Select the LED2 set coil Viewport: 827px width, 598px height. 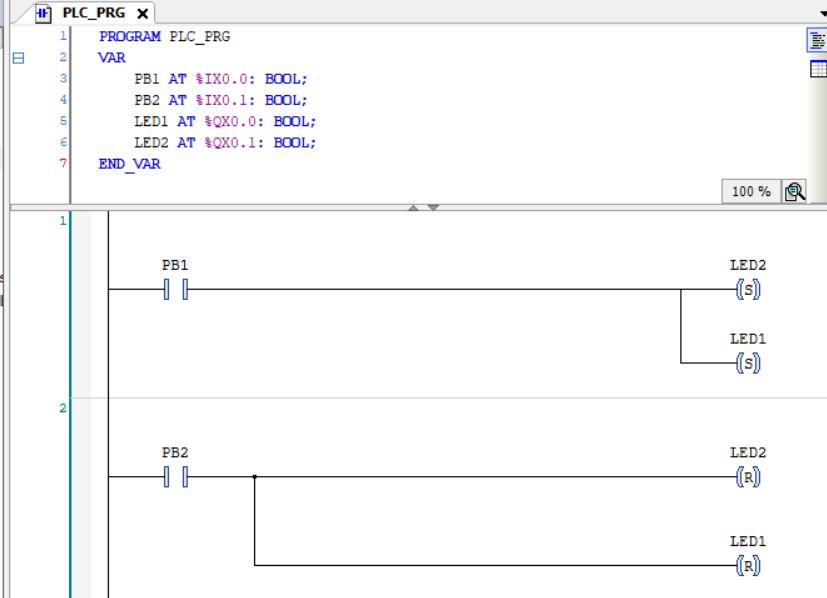(748, 290)
